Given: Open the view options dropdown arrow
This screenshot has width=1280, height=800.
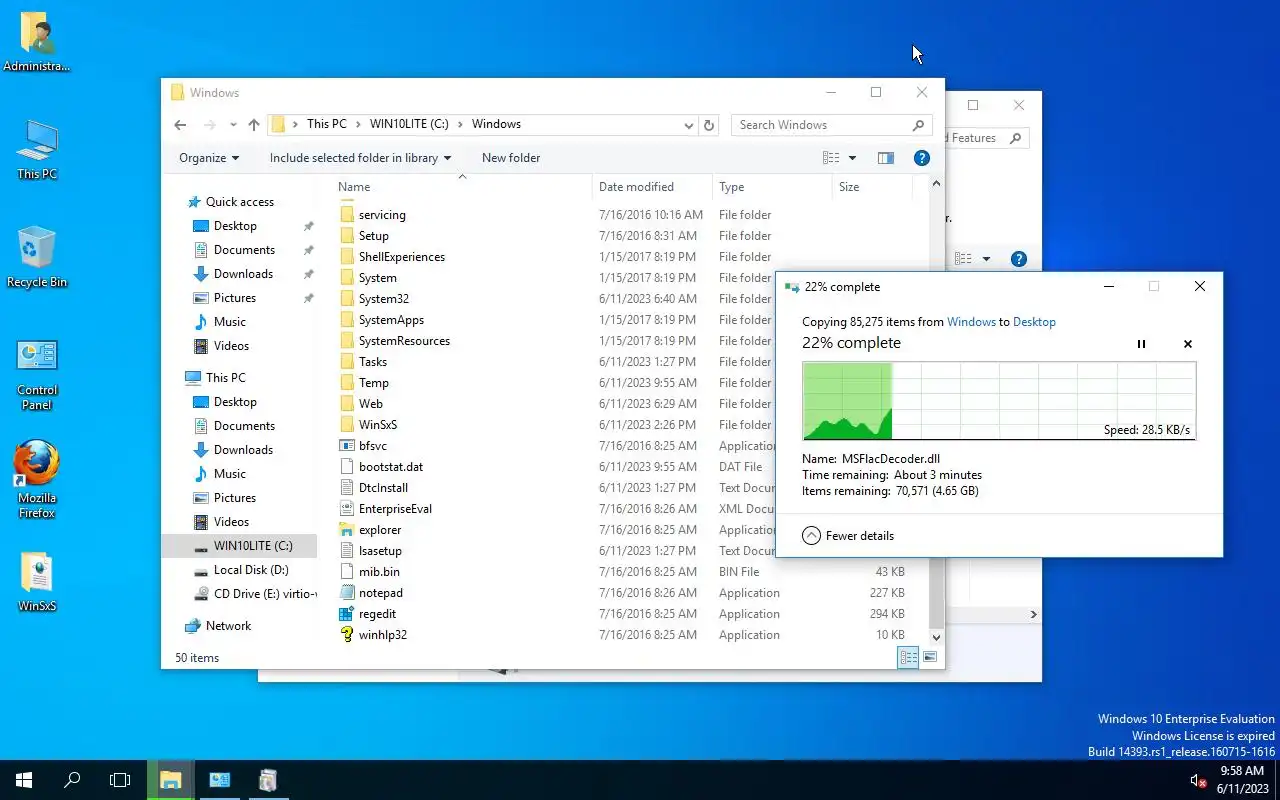Looking at the screenshot, I should click(852, 158).
